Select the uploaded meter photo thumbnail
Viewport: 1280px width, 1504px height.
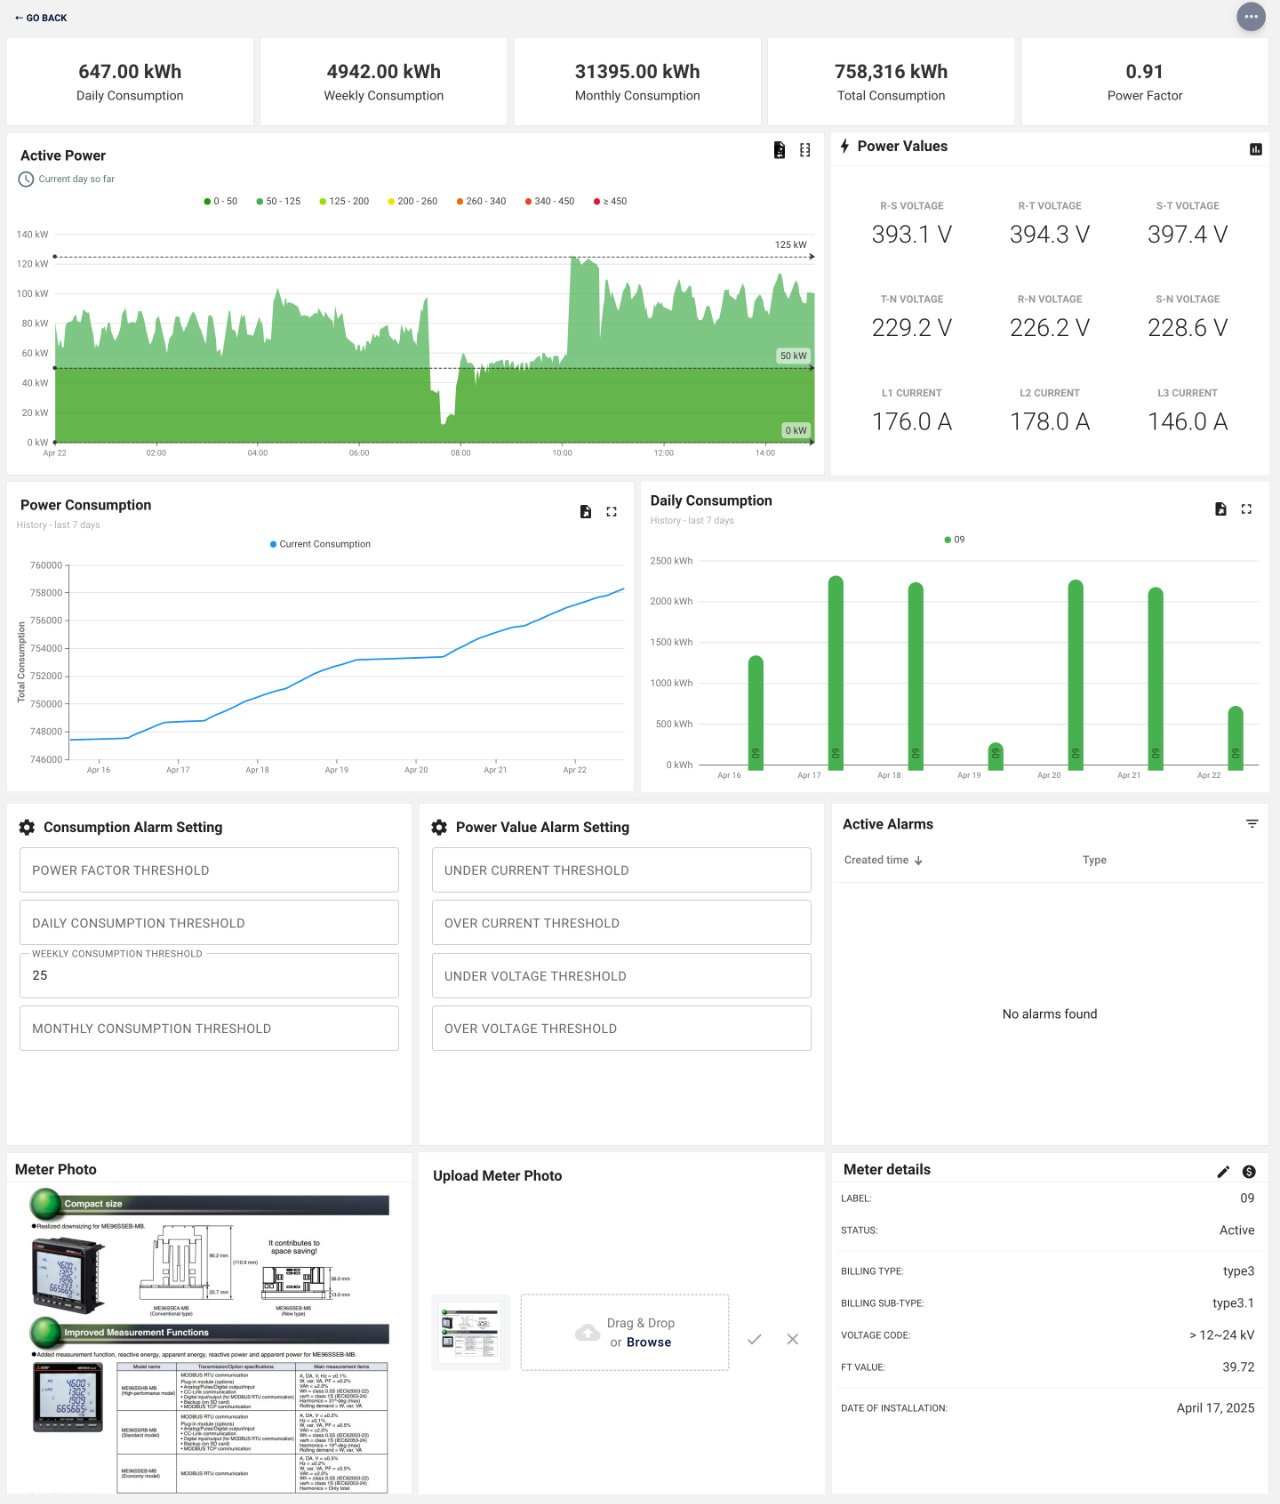(471, 1333)
